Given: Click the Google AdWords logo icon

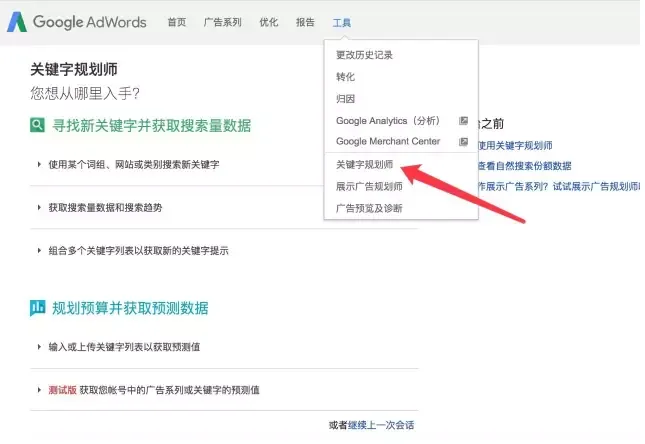Looking at the screenshot, I should (17, 22).
